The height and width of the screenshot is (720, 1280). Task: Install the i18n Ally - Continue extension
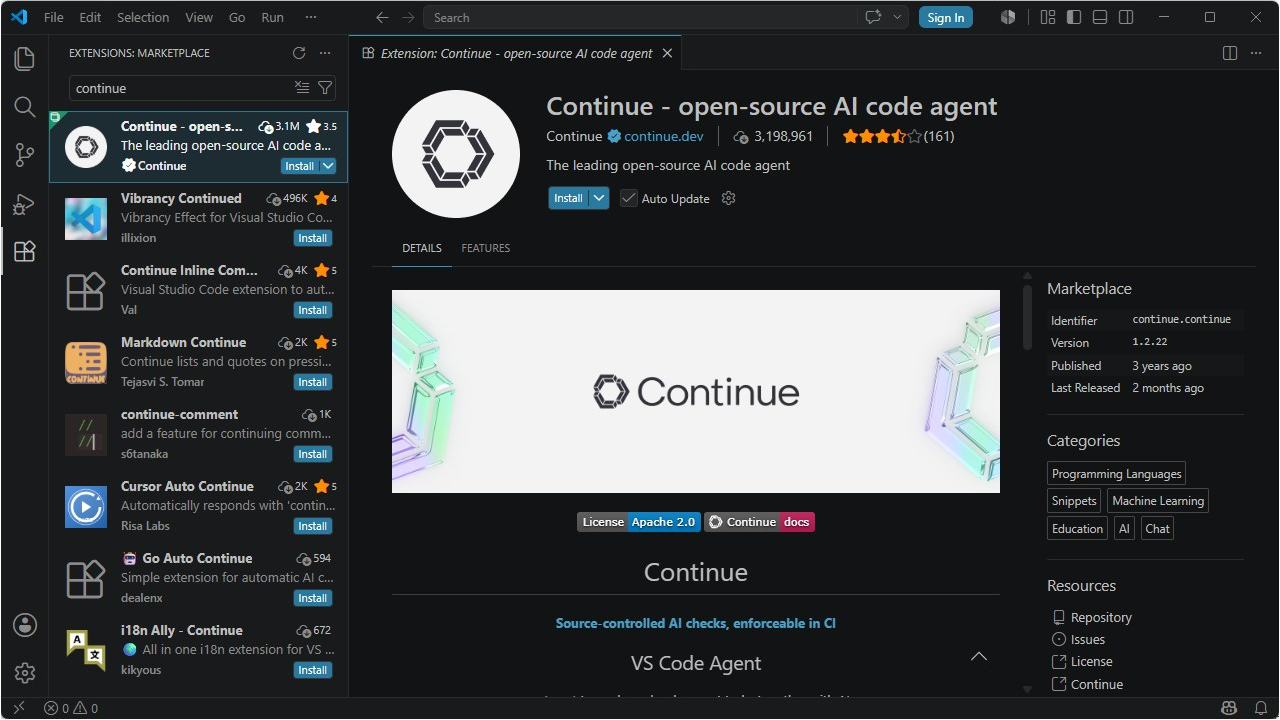pos(313,670)
